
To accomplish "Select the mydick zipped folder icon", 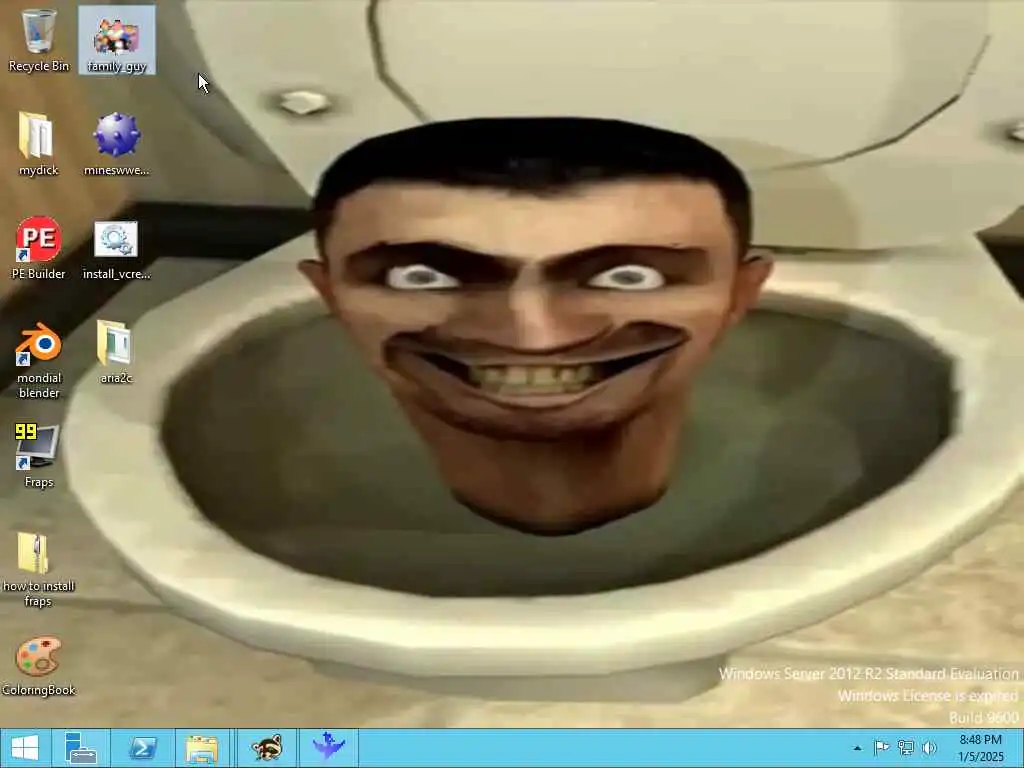I will (39, 144).
